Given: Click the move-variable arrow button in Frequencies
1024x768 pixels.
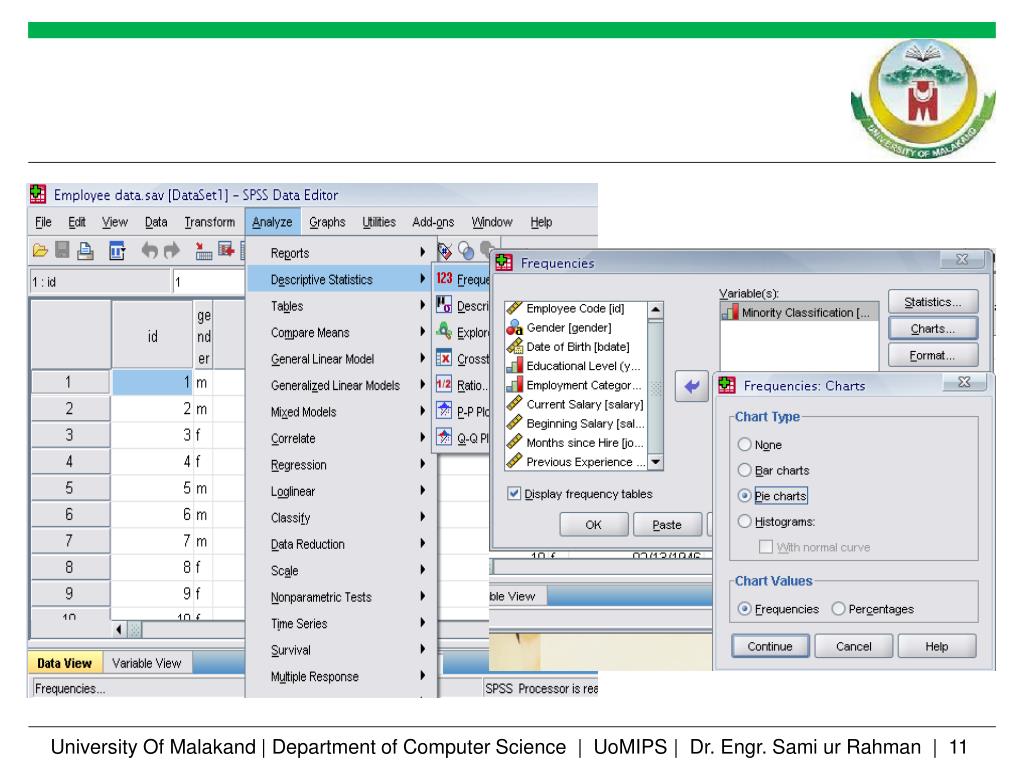Looking at the screenshot, I should 692,386.
